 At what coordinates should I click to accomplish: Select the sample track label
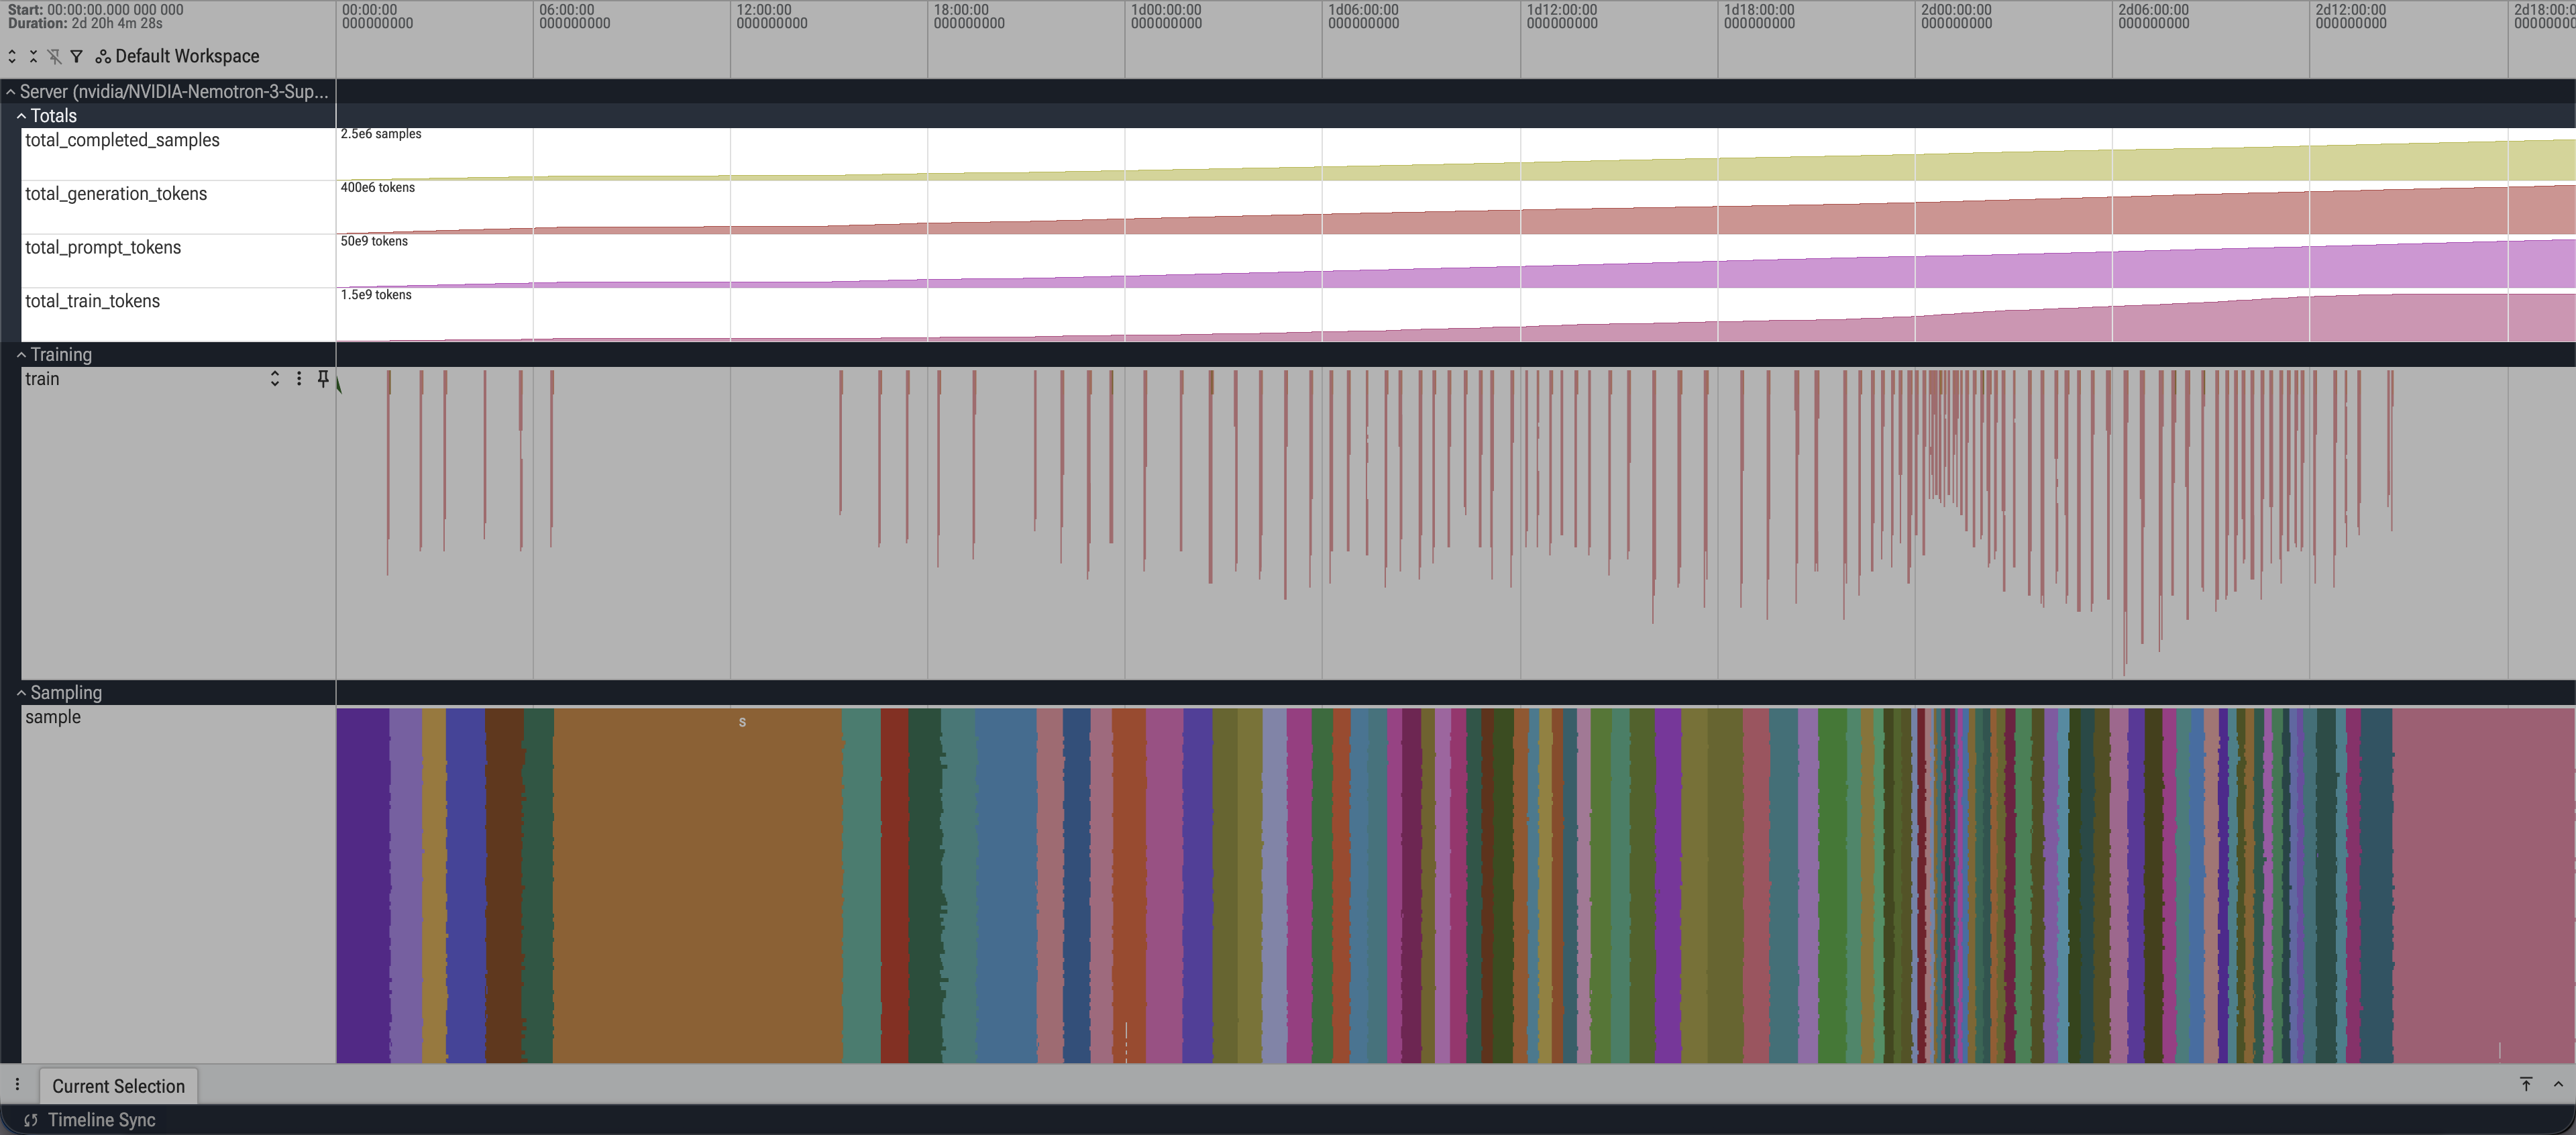[53, 717]
